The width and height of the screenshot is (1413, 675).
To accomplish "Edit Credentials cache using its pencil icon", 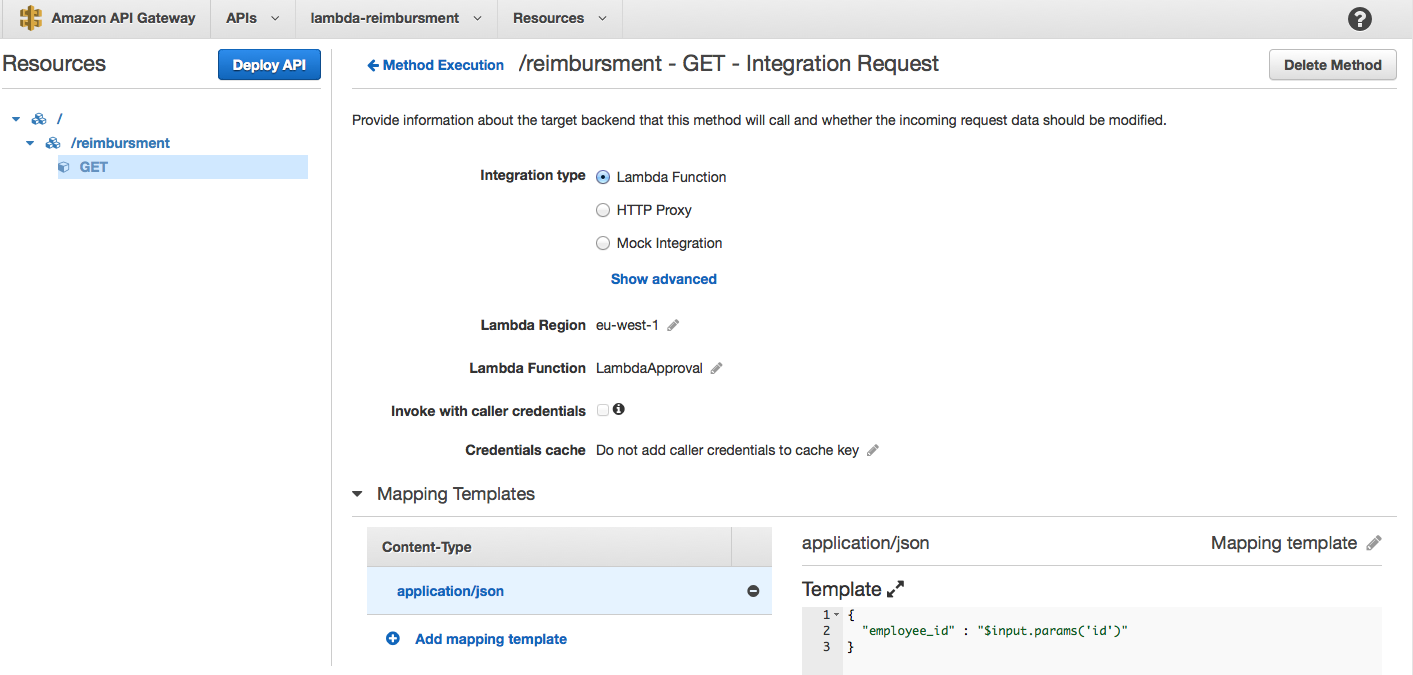I will click(x=871, y=449).
